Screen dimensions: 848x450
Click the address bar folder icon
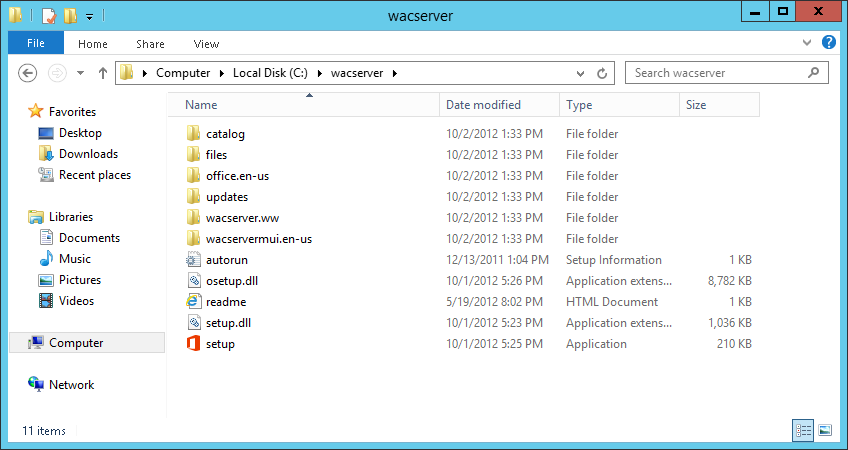coord(126,72)
